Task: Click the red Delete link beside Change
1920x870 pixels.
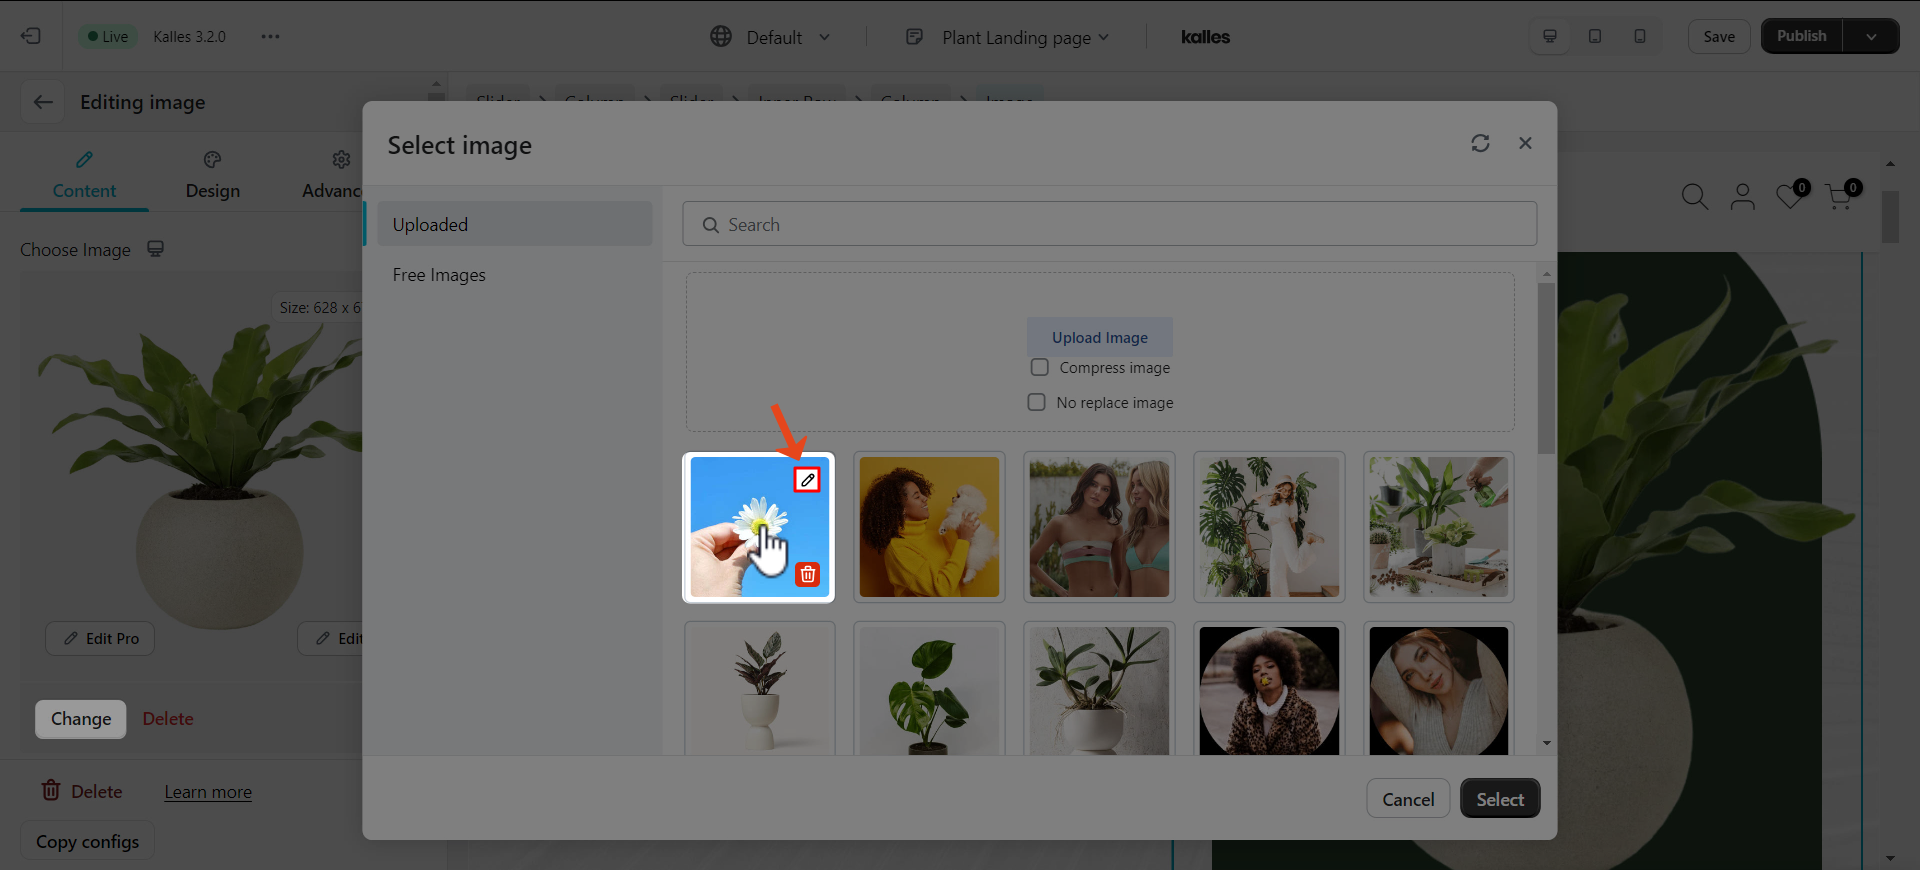Action: [168, 719]
